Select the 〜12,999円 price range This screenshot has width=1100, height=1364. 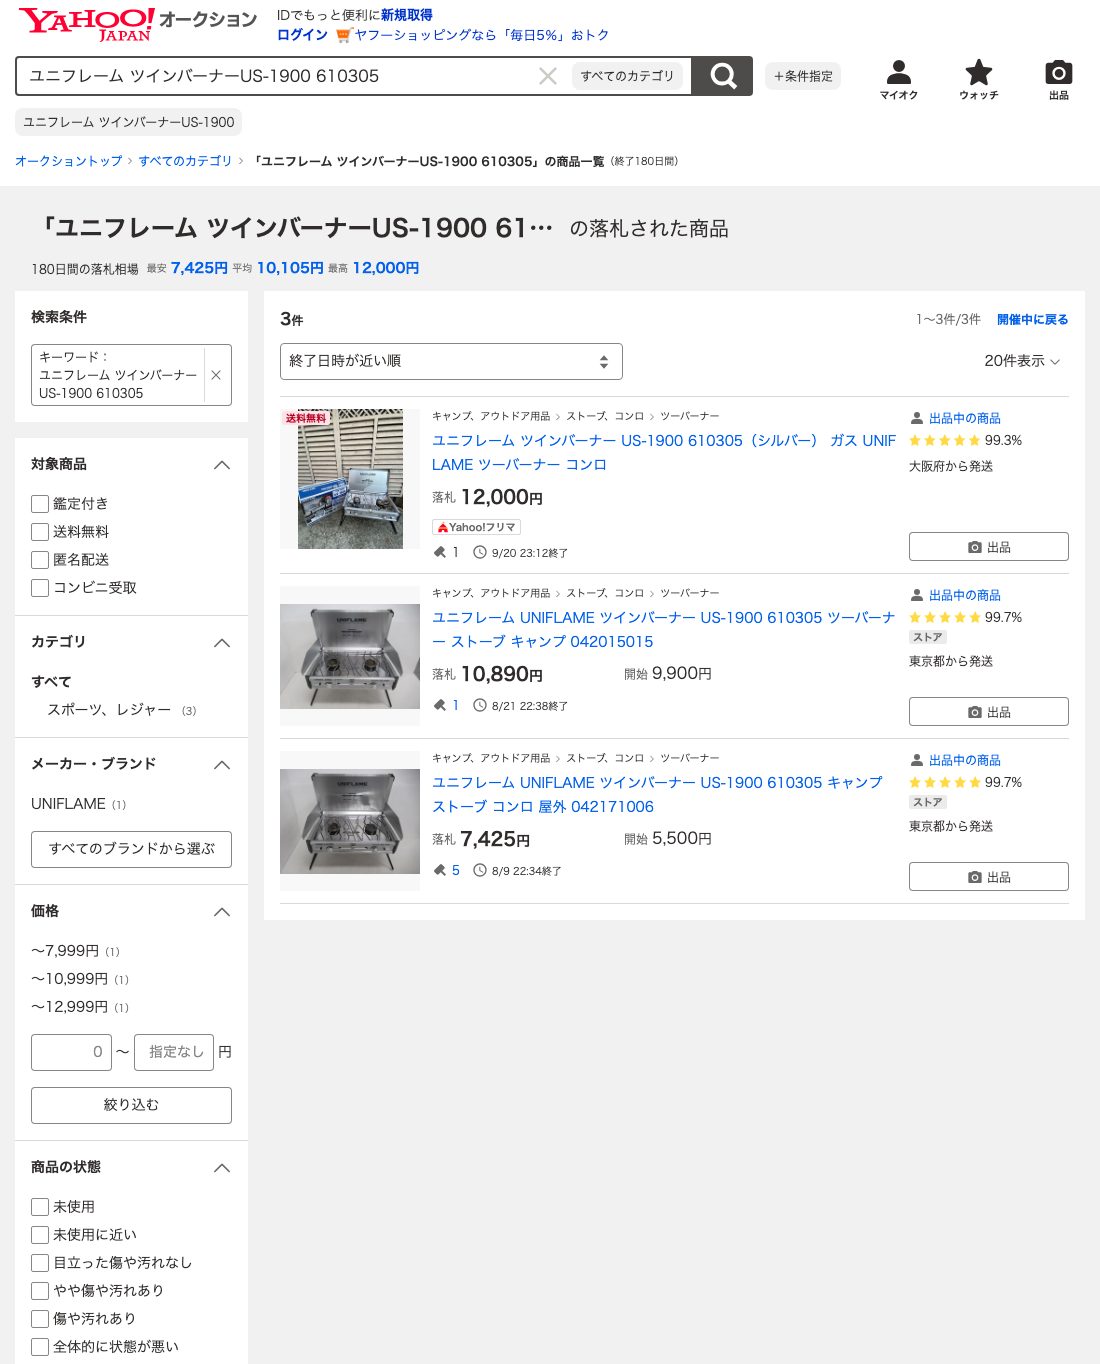(69, 1007)
